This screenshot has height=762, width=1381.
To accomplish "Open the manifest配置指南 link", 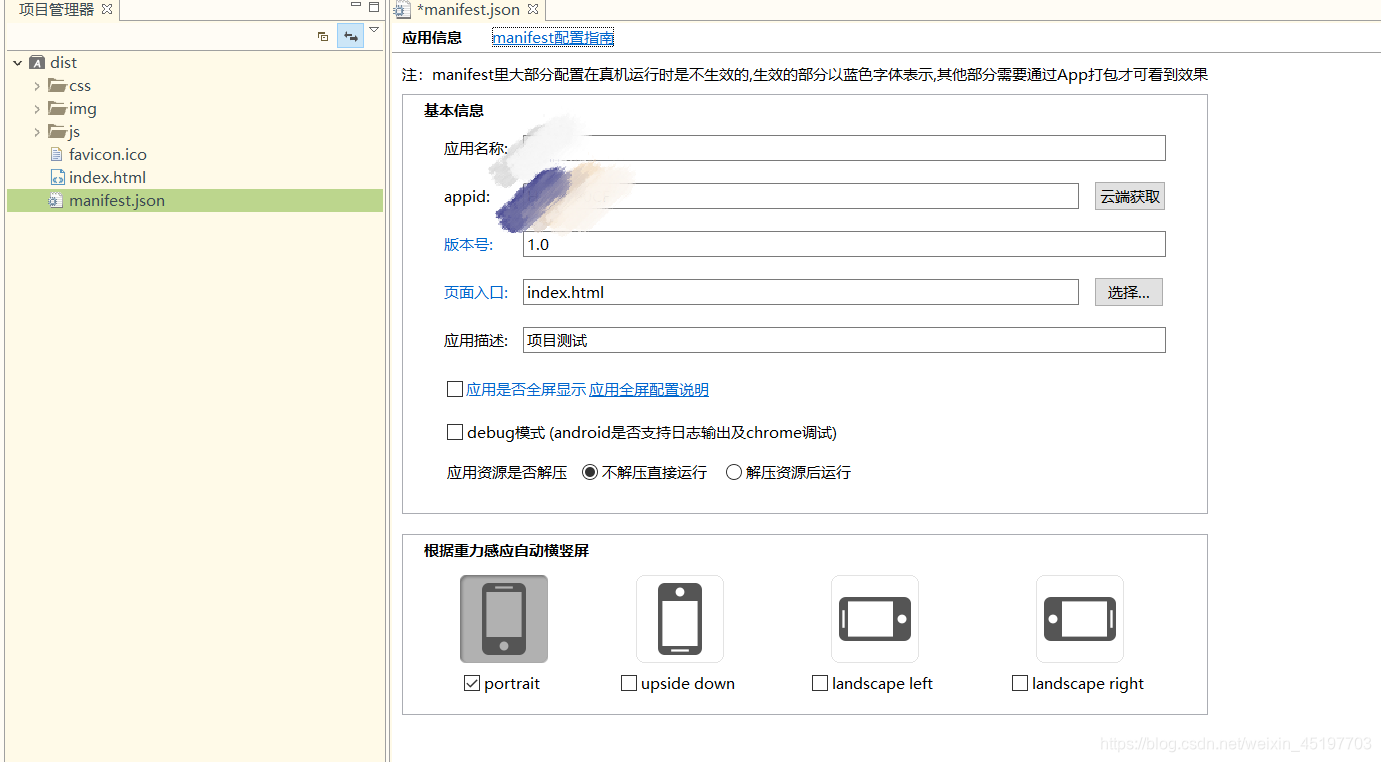I will click(x=552, y=37).
